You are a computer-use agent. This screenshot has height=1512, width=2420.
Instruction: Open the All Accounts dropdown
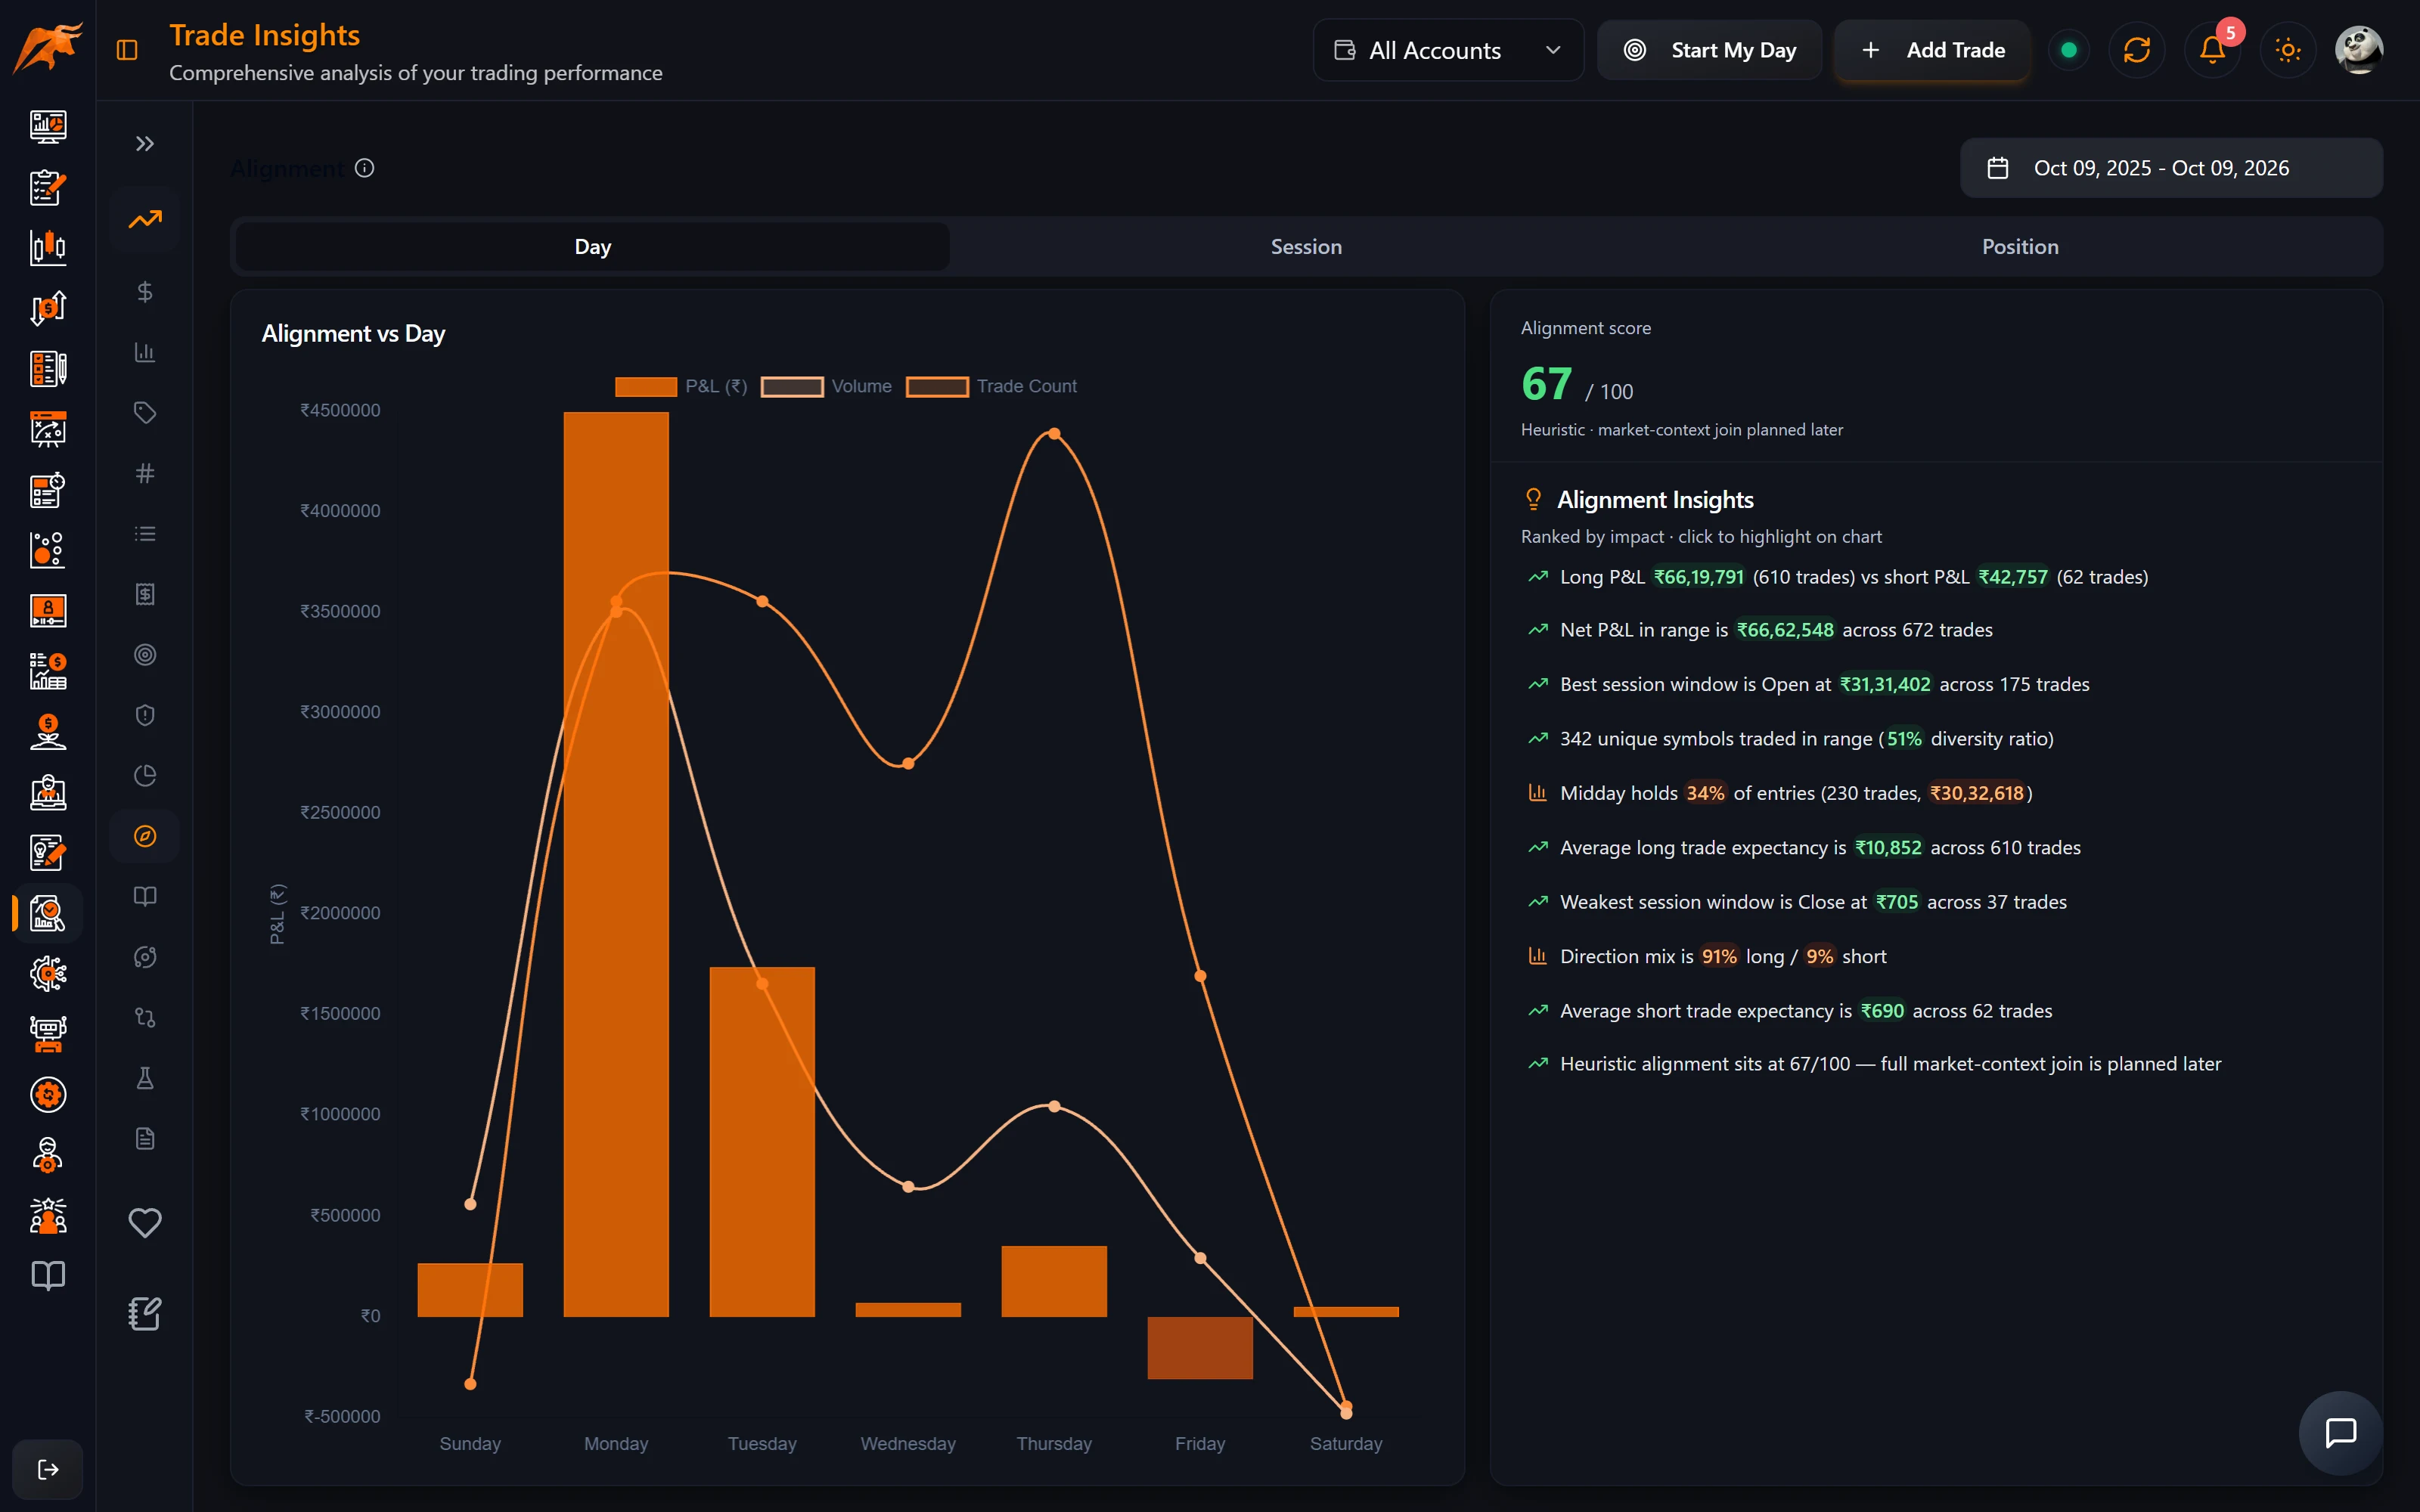tap(1448, 50)
